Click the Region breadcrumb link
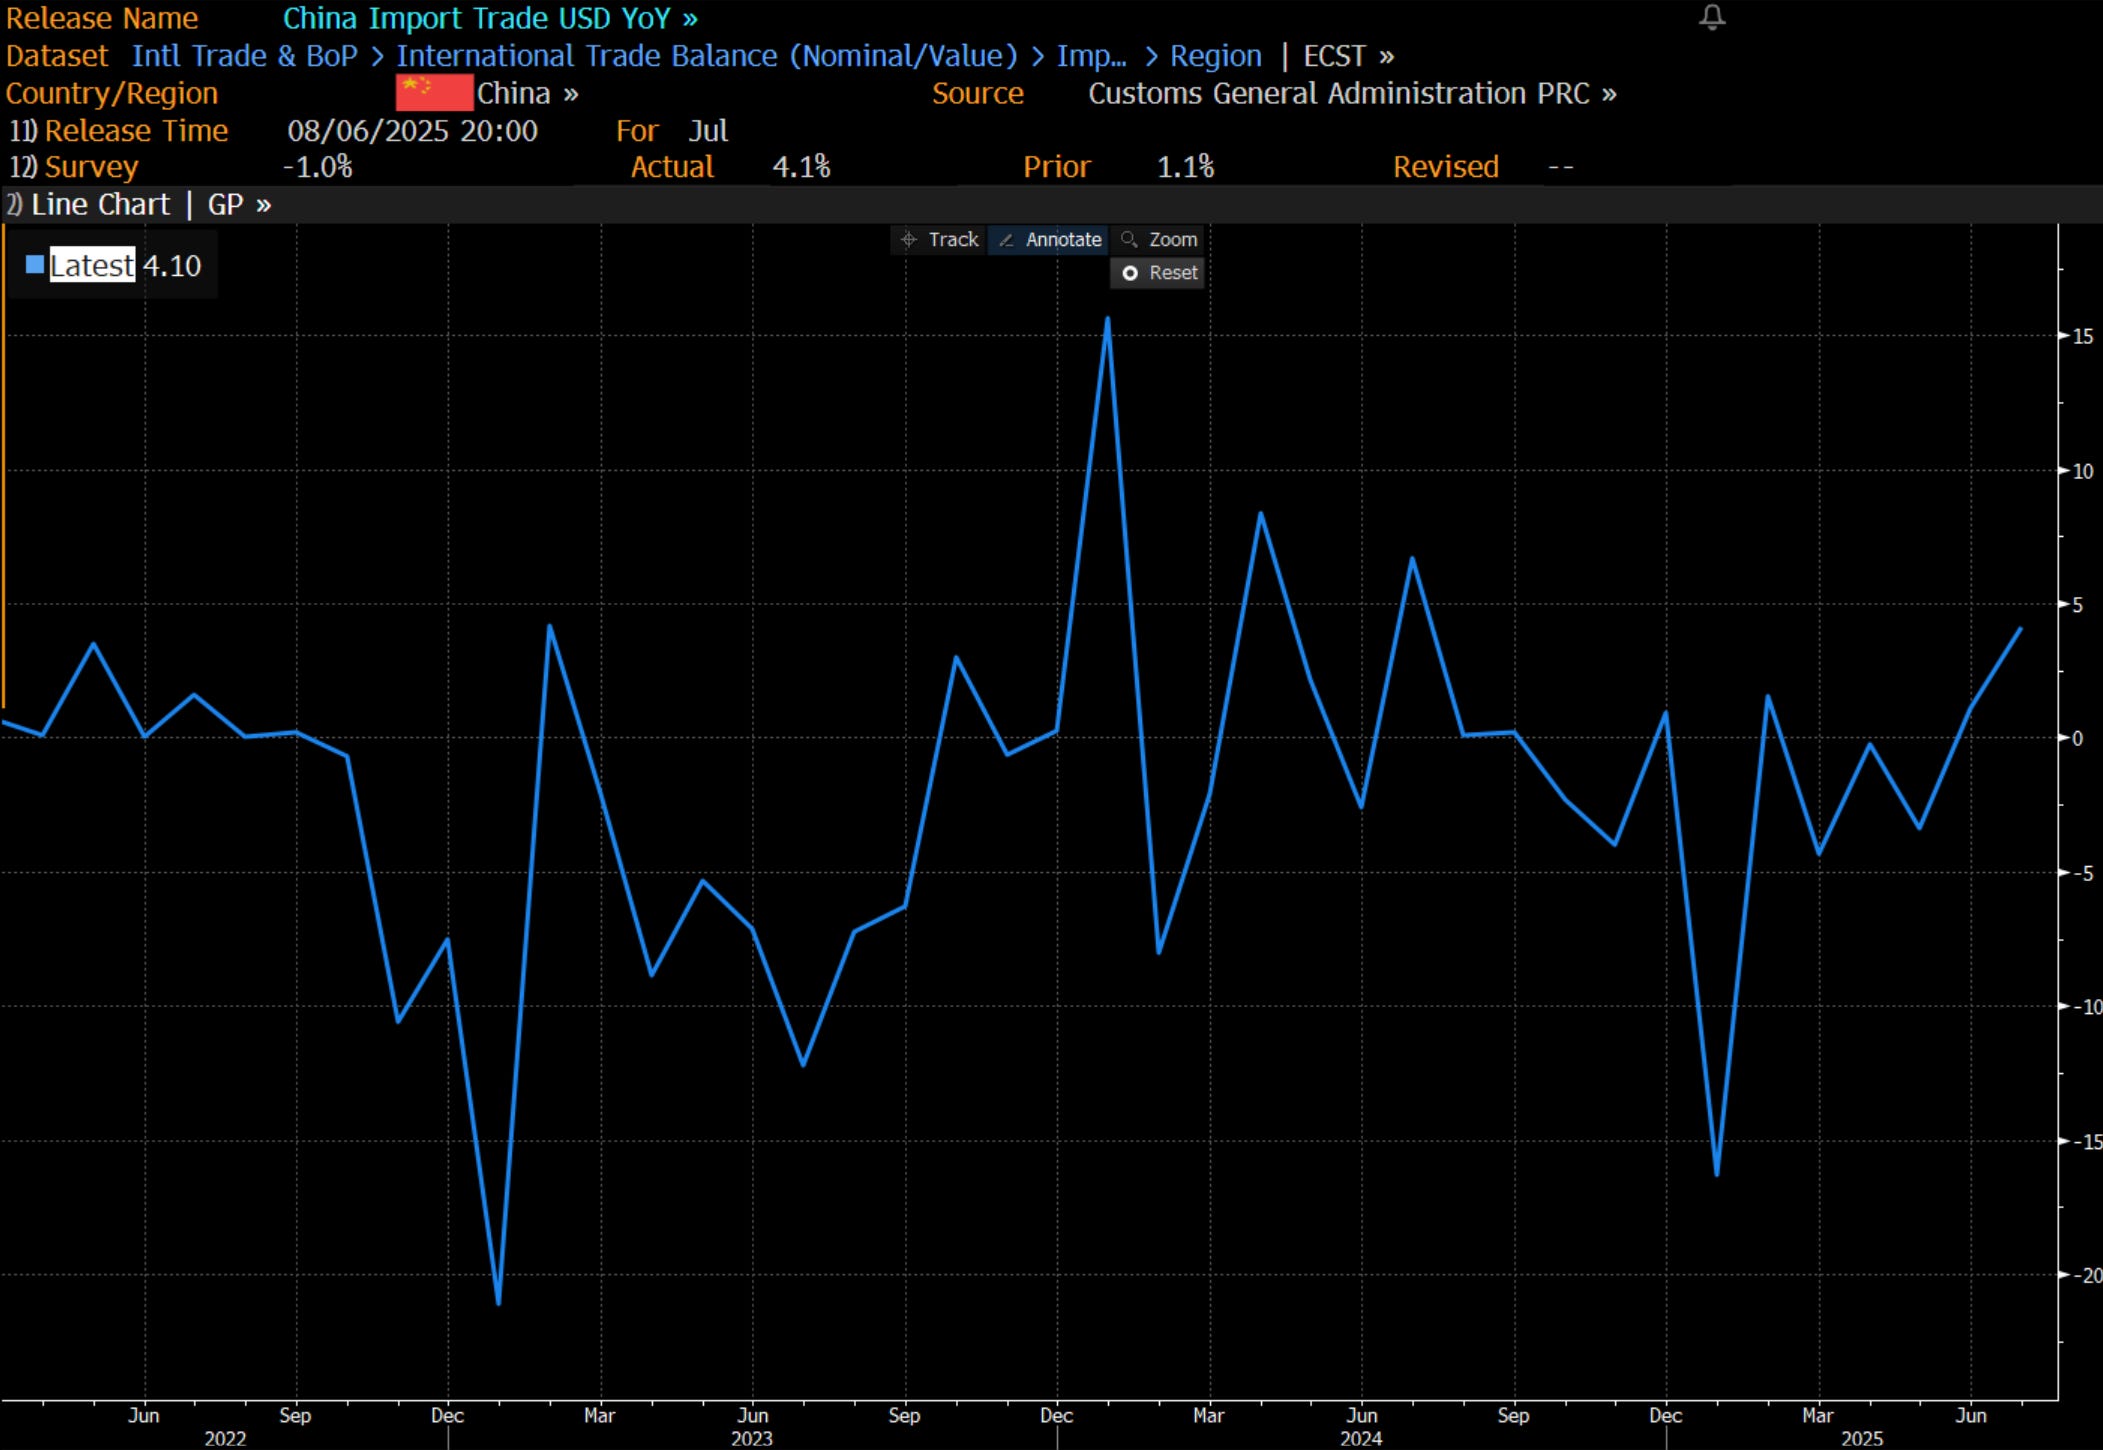 click(1215, 56)
